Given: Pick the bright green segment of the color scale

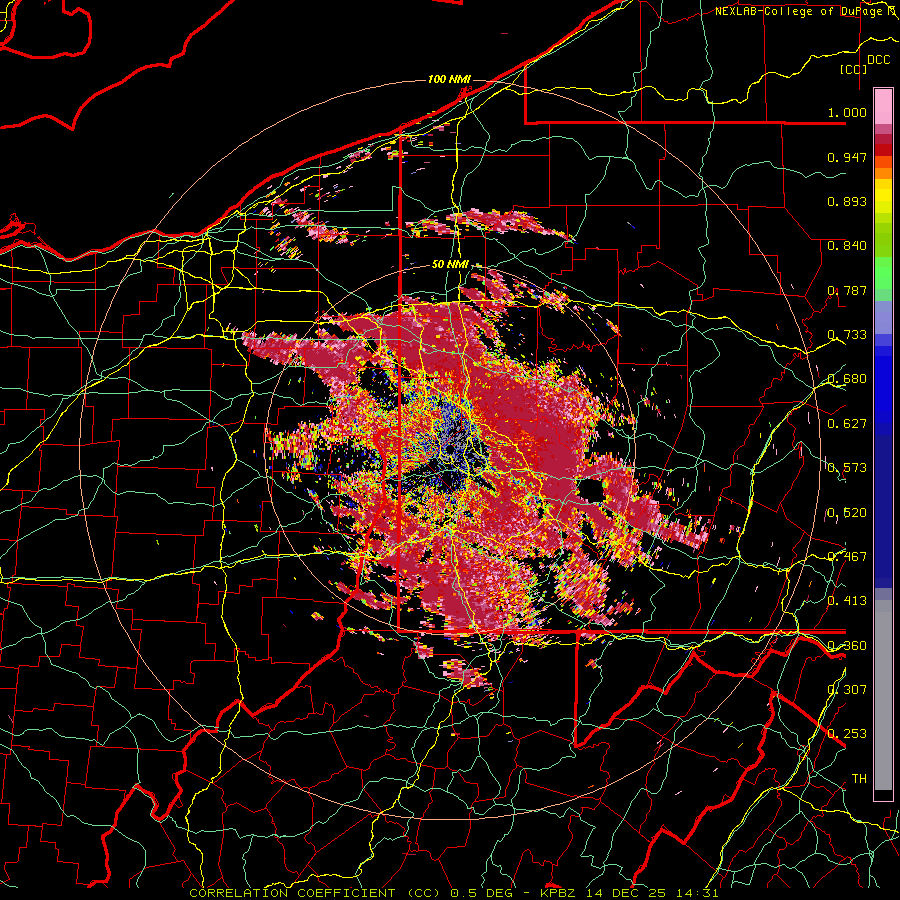Looking at the screenshot, I should 883,273.
